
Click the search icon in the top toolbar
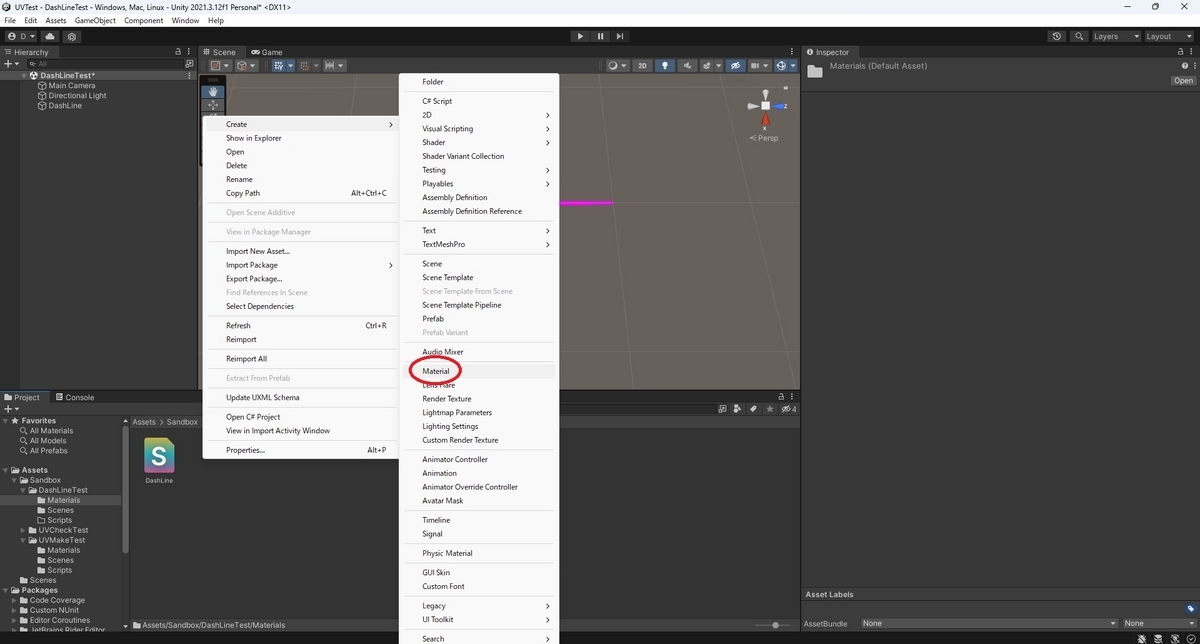coord(1078,35)
